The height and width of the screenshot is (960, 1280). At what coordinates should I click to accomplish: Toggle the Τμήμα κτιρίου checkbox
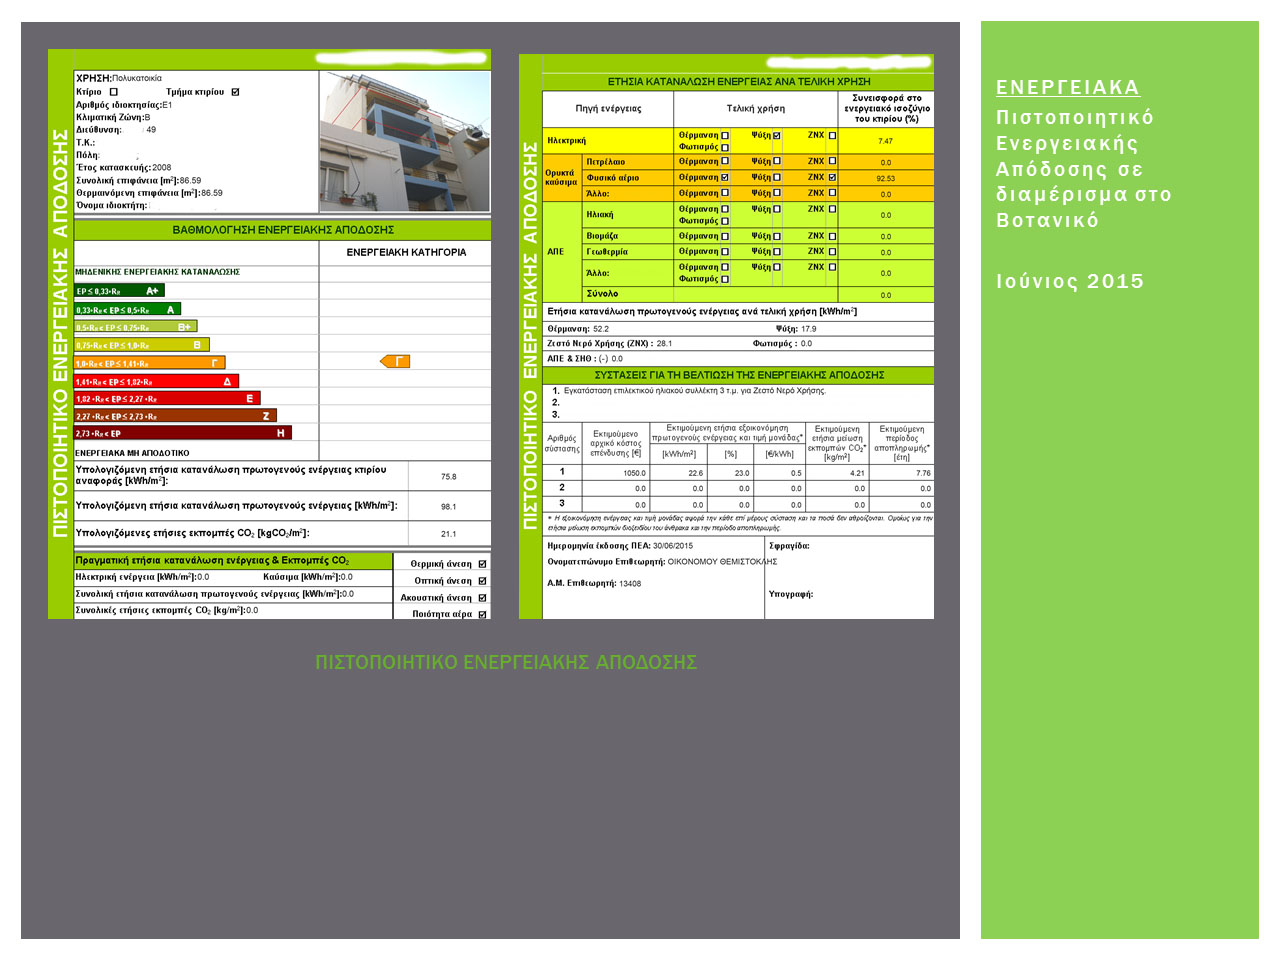[235, 92]
